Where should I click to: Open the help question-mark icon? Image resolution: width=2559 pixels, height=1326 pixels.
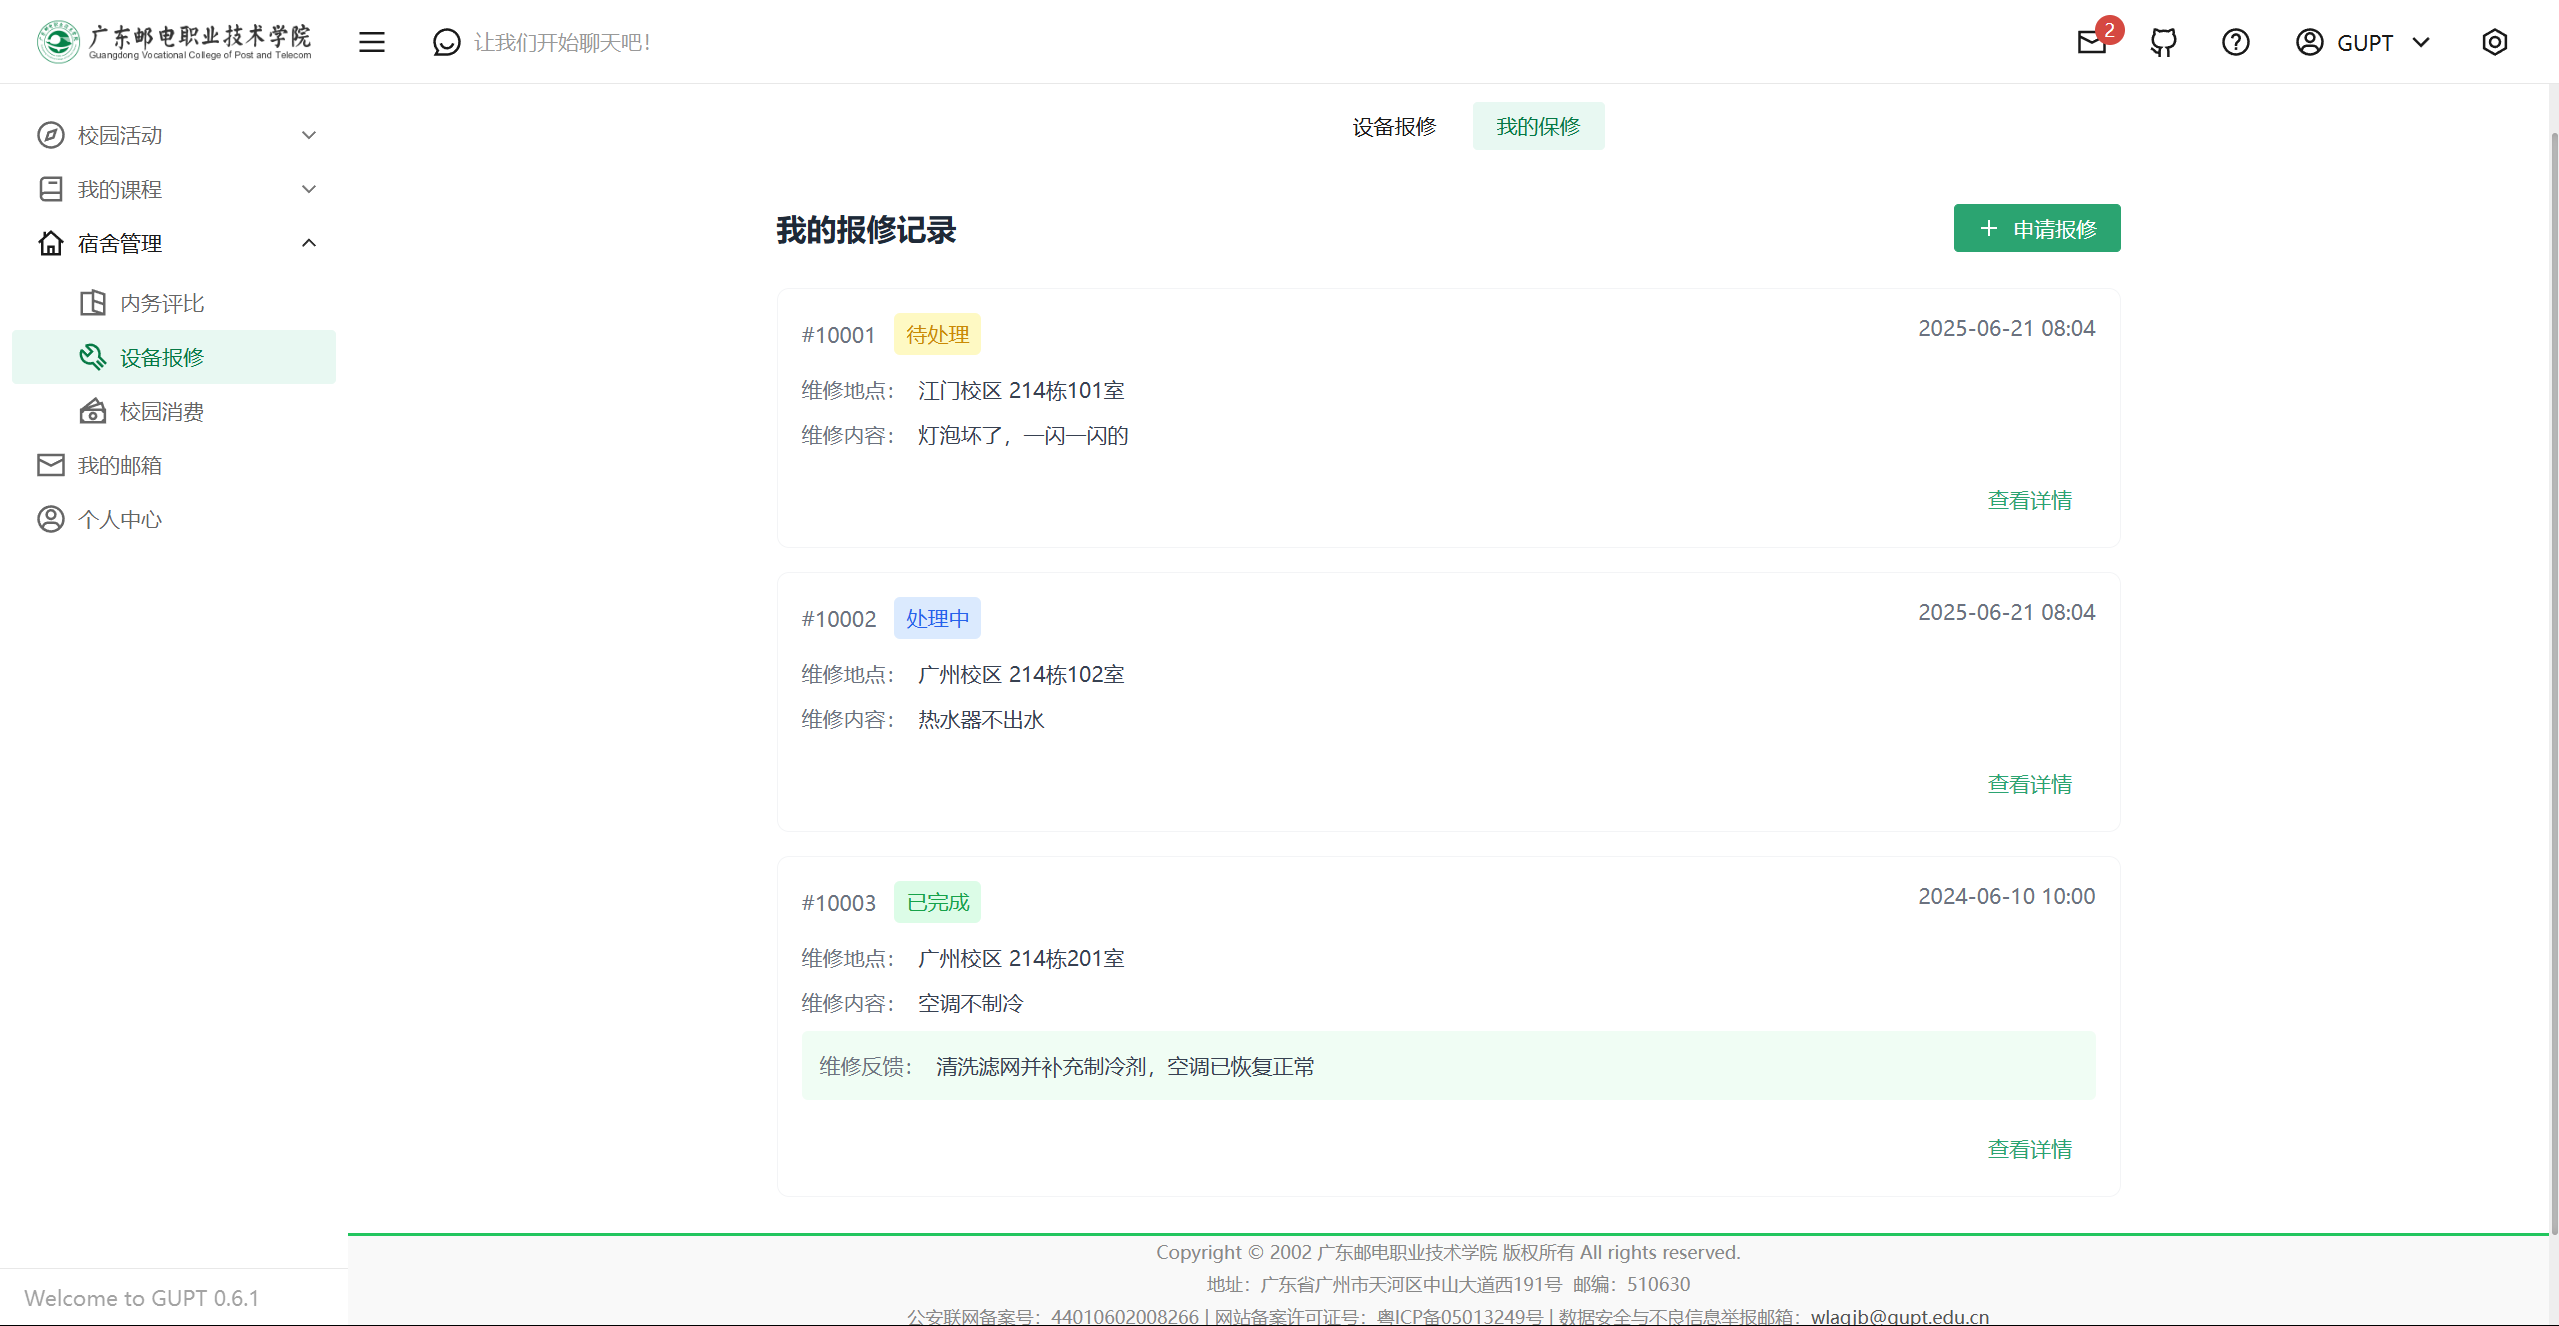pyautogui.click(x=2235, y=42)
